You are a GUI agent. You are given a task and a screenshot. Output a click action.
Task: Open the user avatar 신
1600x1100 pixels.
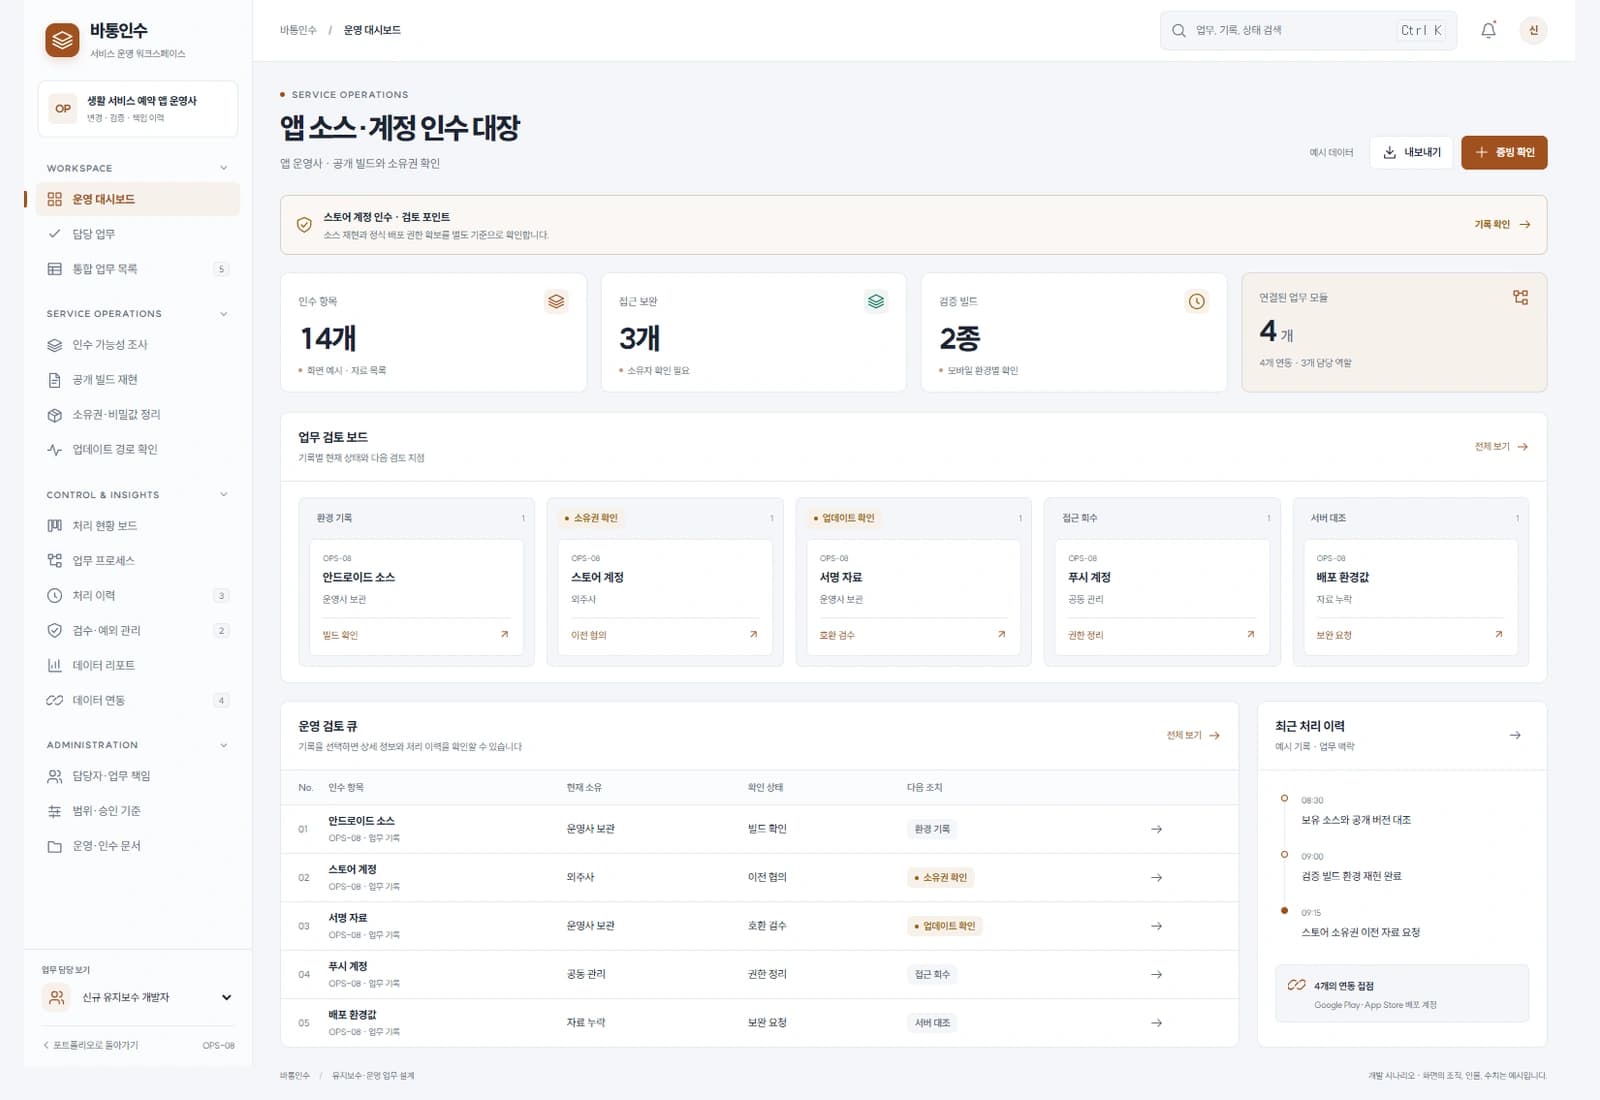pyautogui.click(x=1533, y=30)
